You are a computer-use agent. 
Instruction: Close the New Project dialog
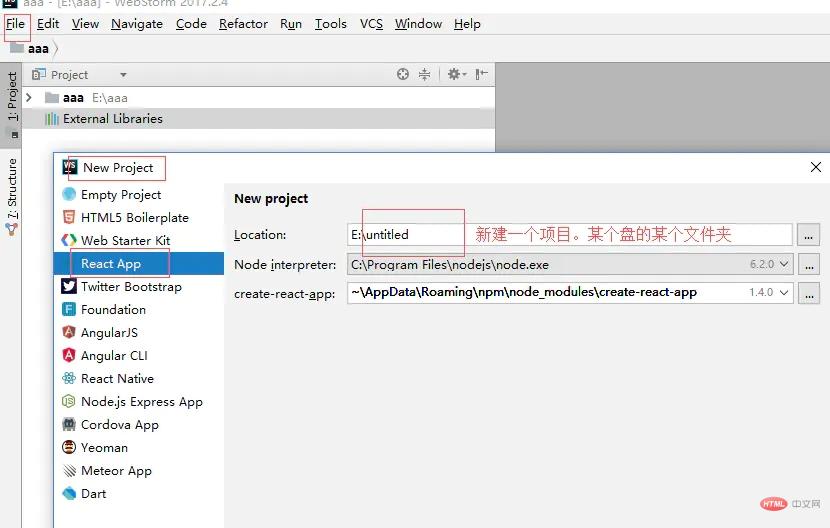pos(816,167)
